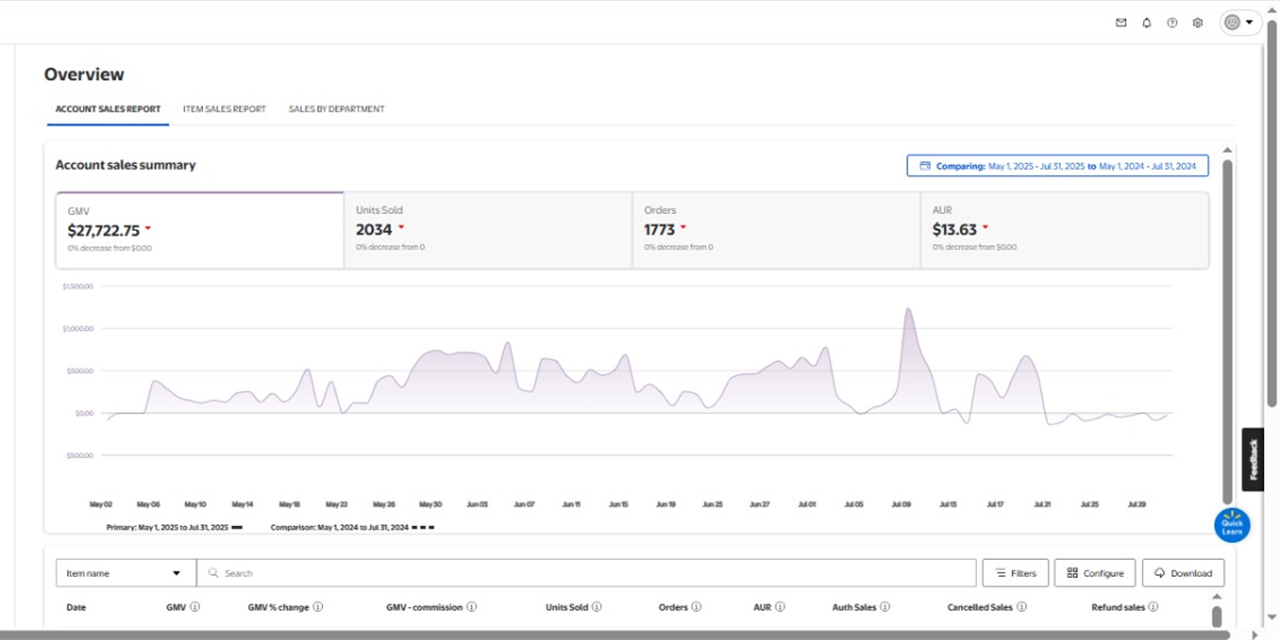
Task: Switch to Account Sales Report tab
Action: click(108, 109)
